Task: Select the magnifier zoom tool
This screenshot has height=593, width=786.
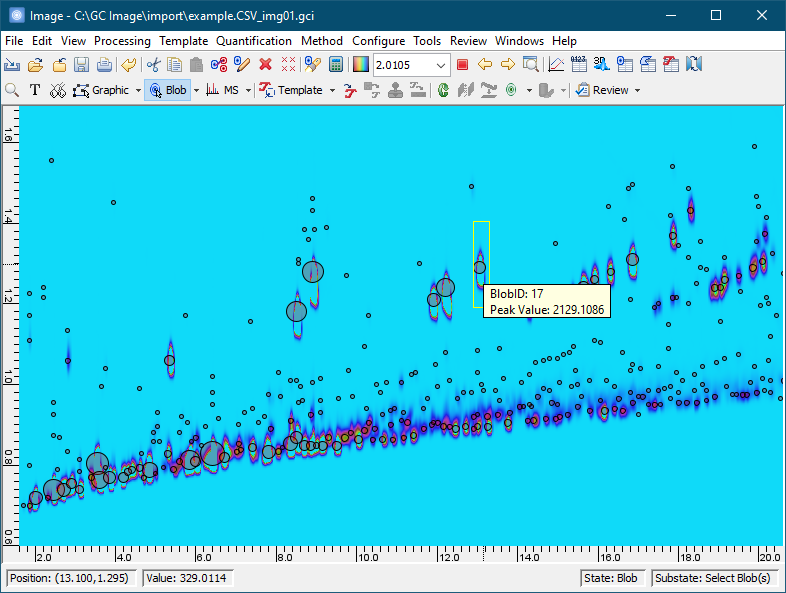Action: tap(13, 90)
